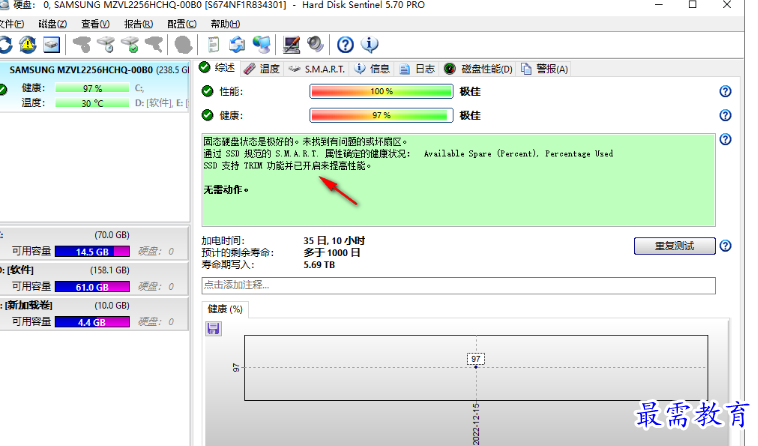Image resolution: width=758 pixels, height=446 pixels.
Task: Click the help icon next to 重复测试
Action: coord(725,245)
